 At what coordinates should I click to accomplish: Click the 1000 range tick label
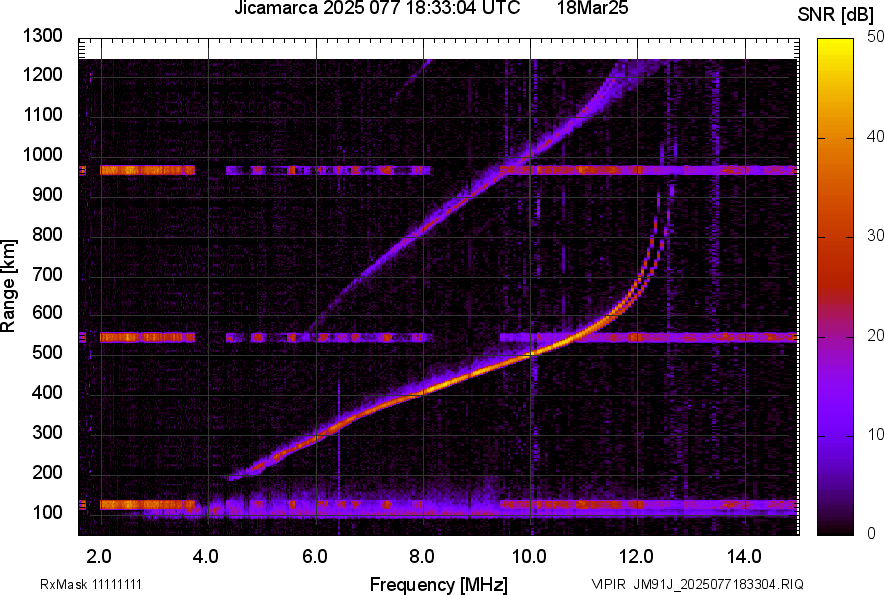[x=43, y=154]
